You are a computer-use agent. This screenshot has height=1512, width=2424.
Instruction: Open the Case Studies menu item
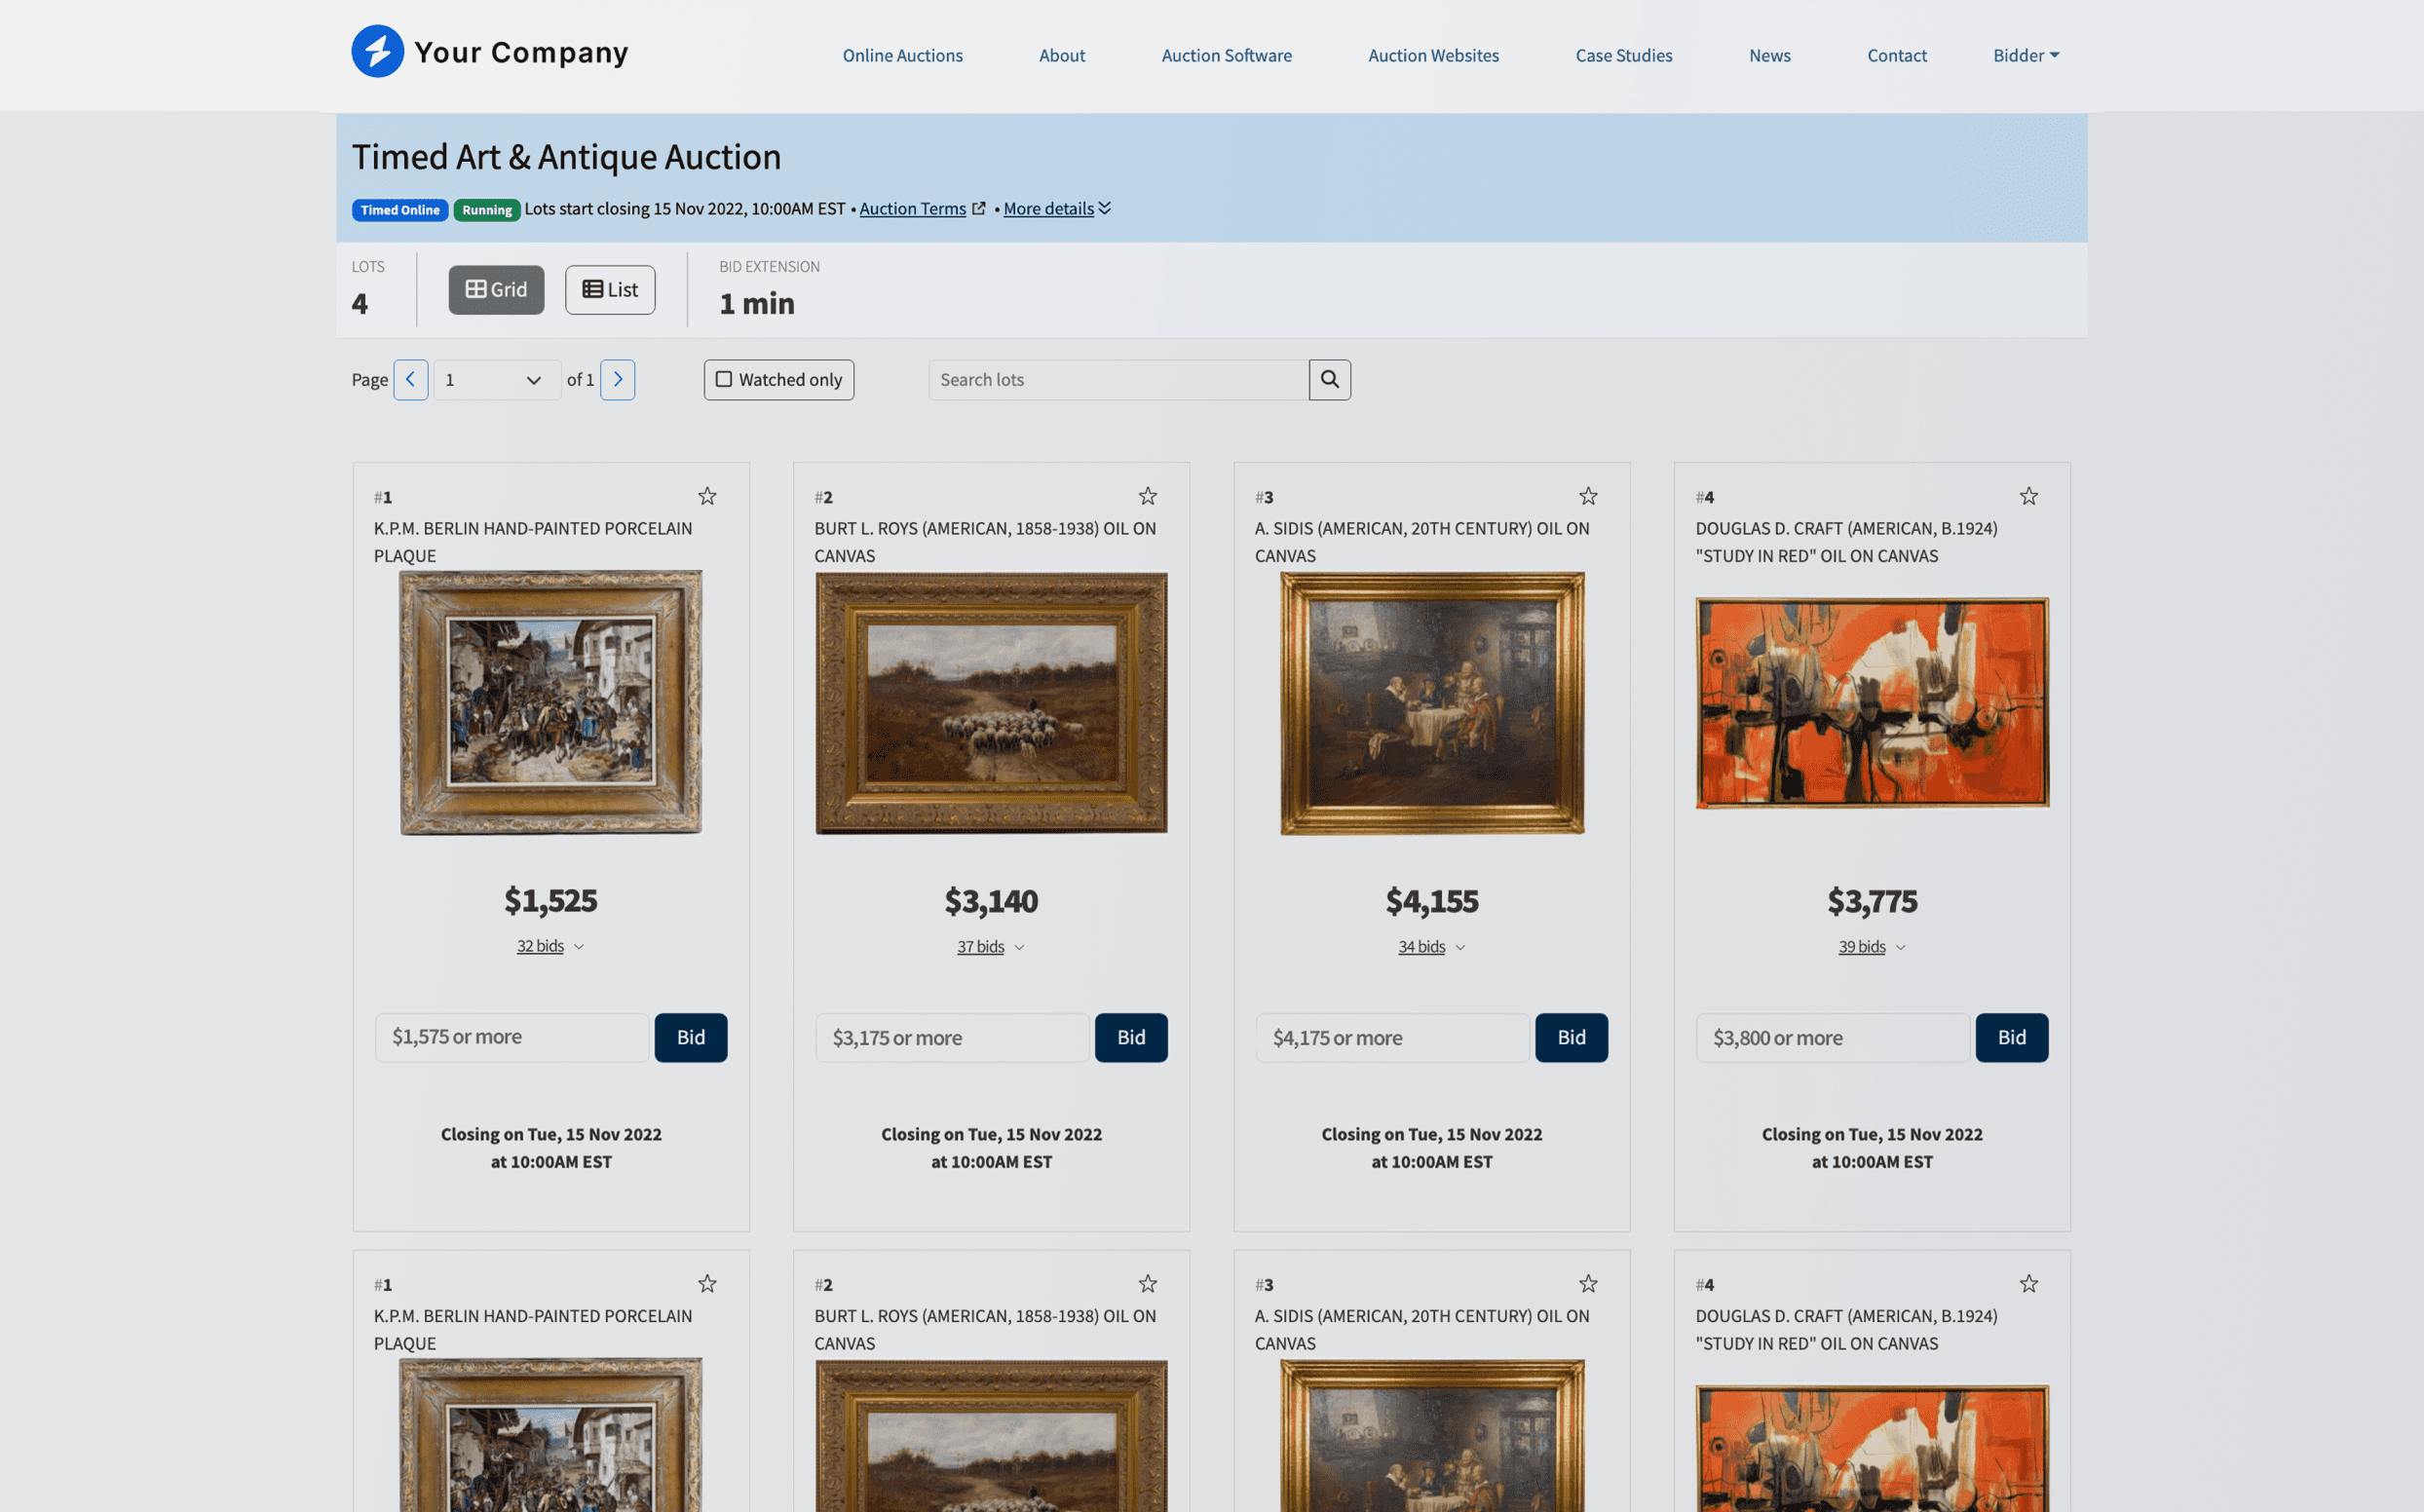coord(1623,56)
